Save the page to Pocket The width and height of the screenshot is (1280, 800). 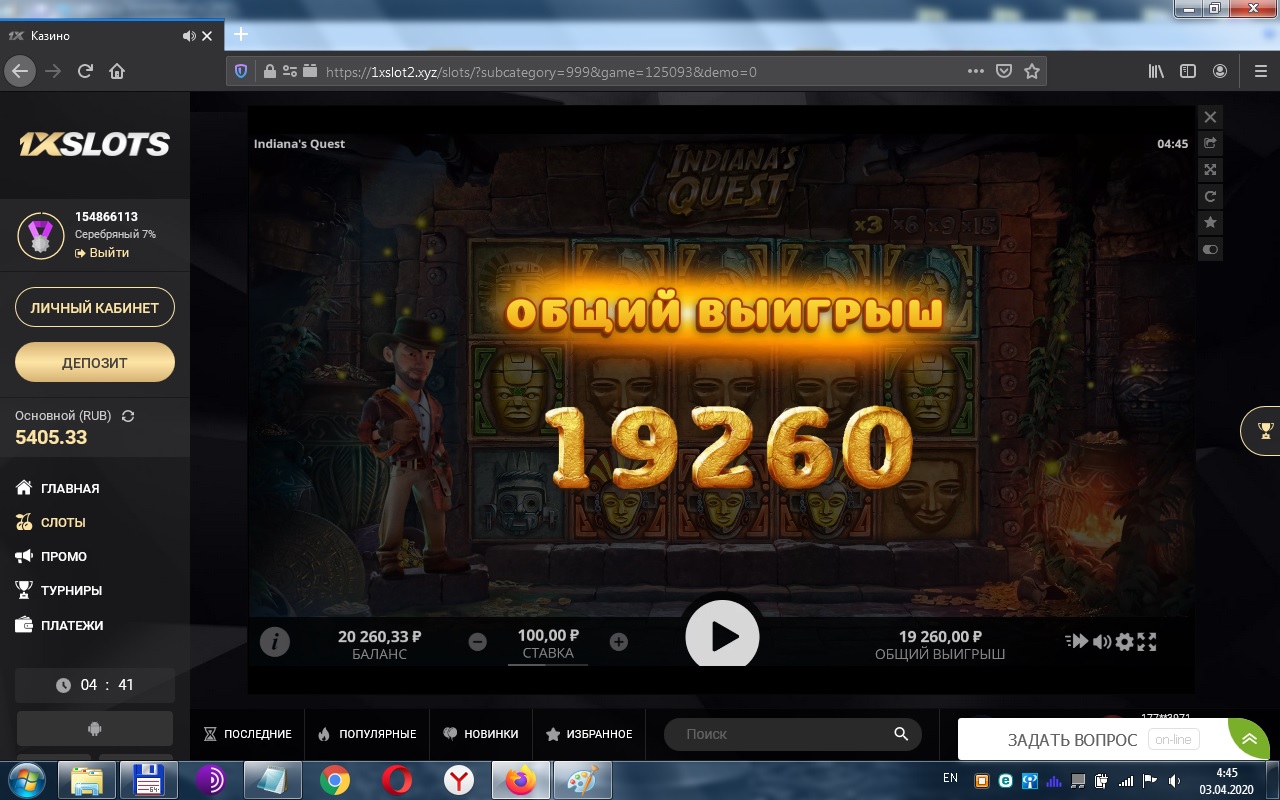1004,71
